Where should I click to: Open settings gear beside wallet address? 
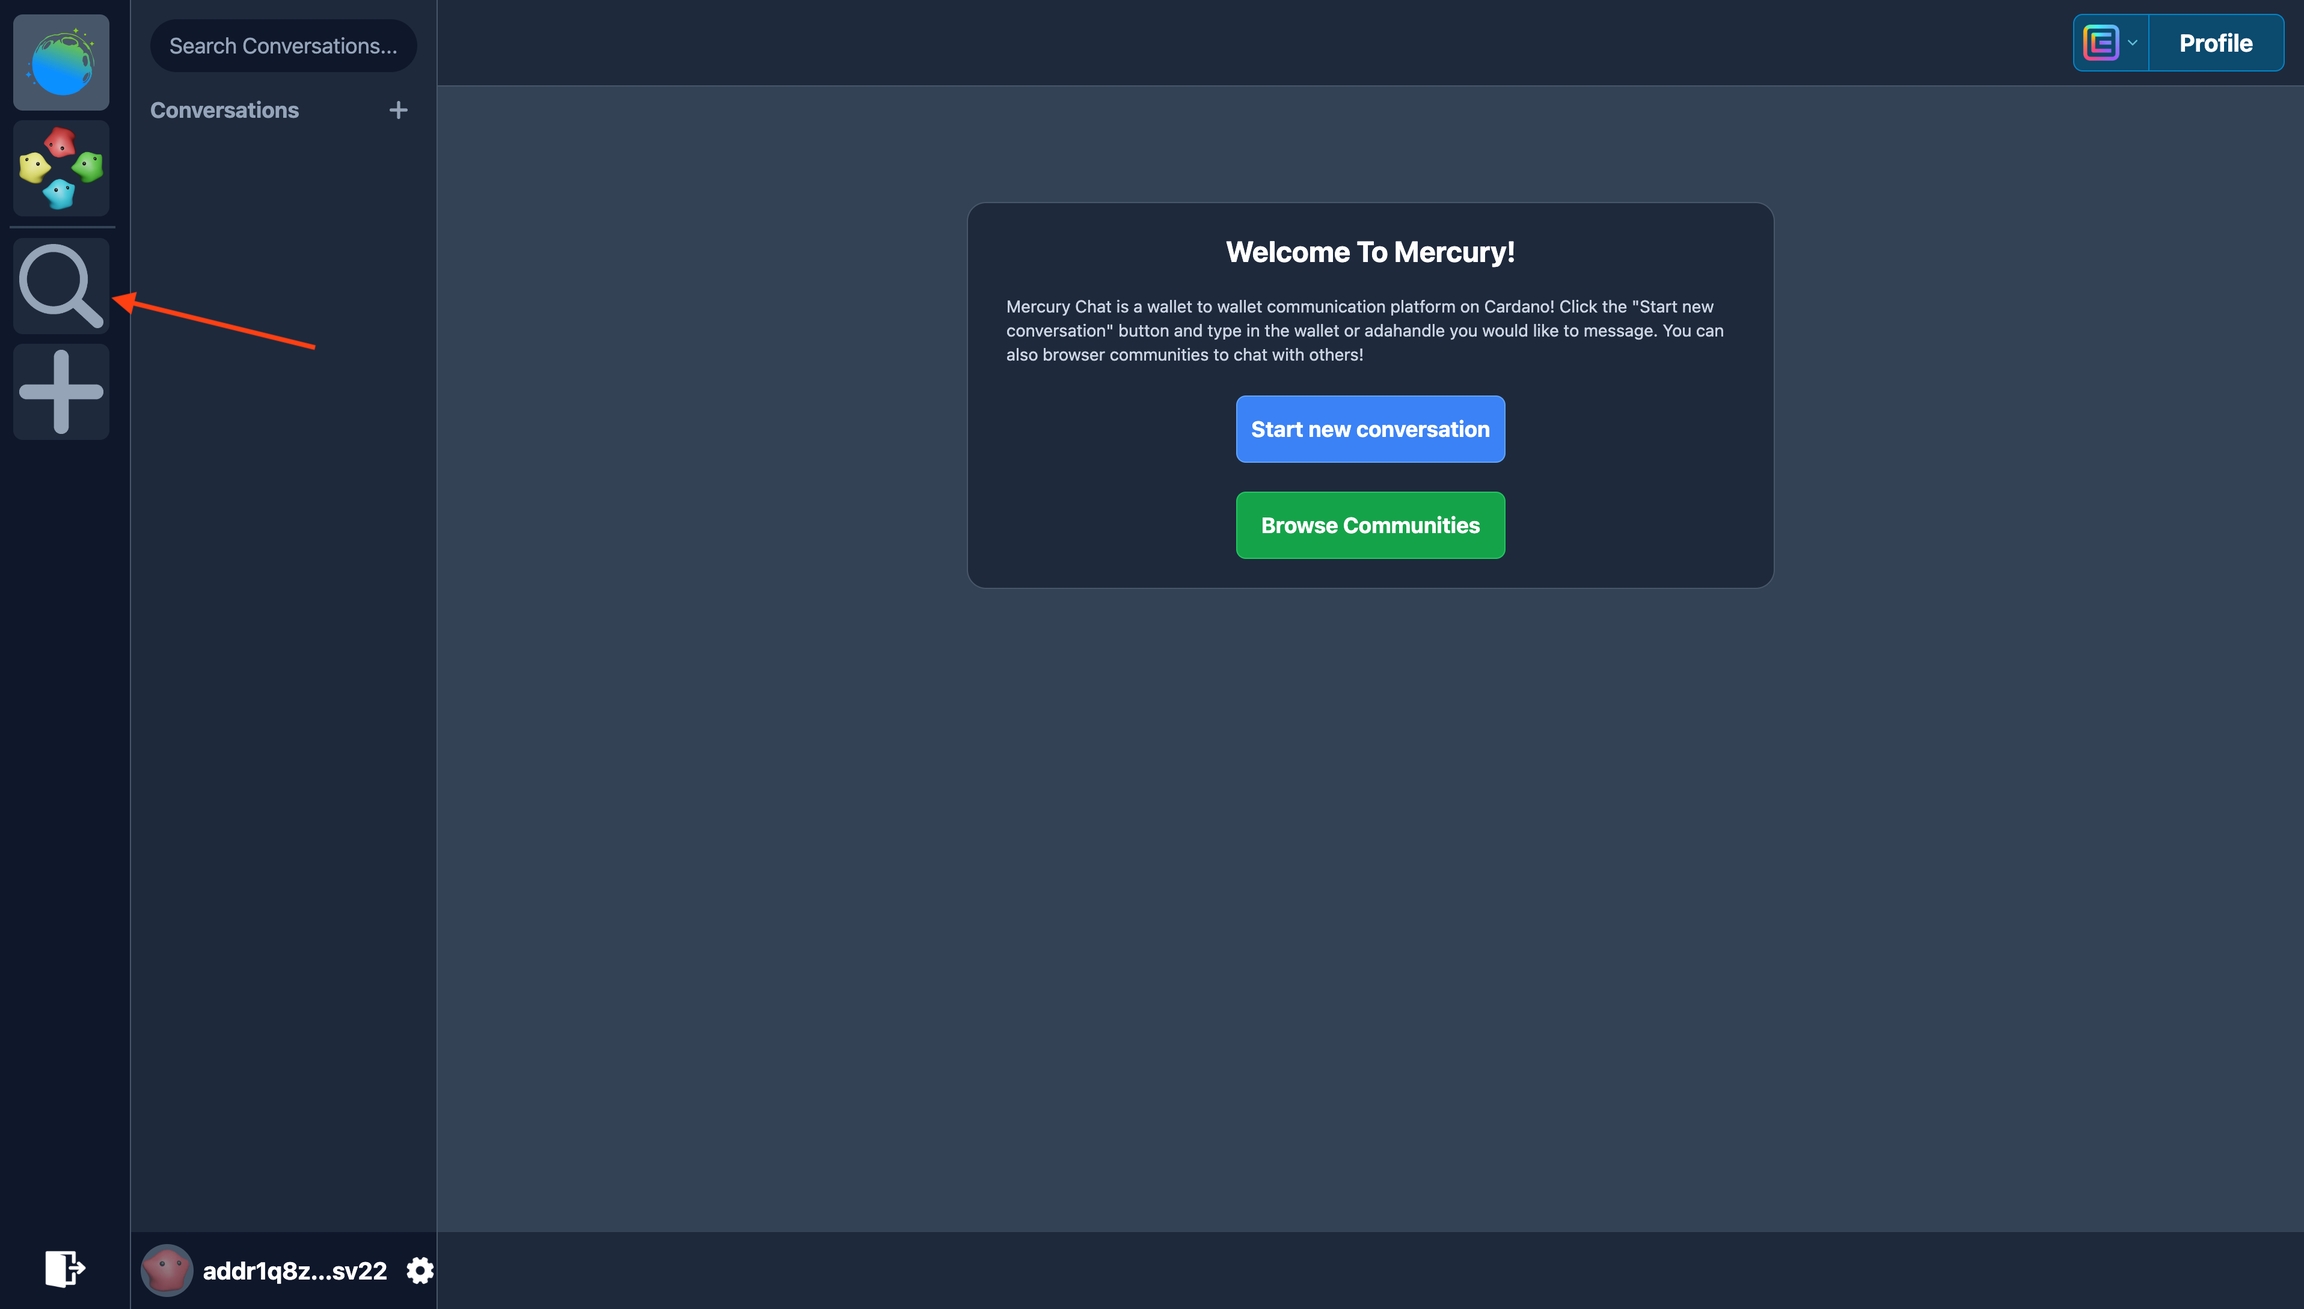coord(420,1270)
